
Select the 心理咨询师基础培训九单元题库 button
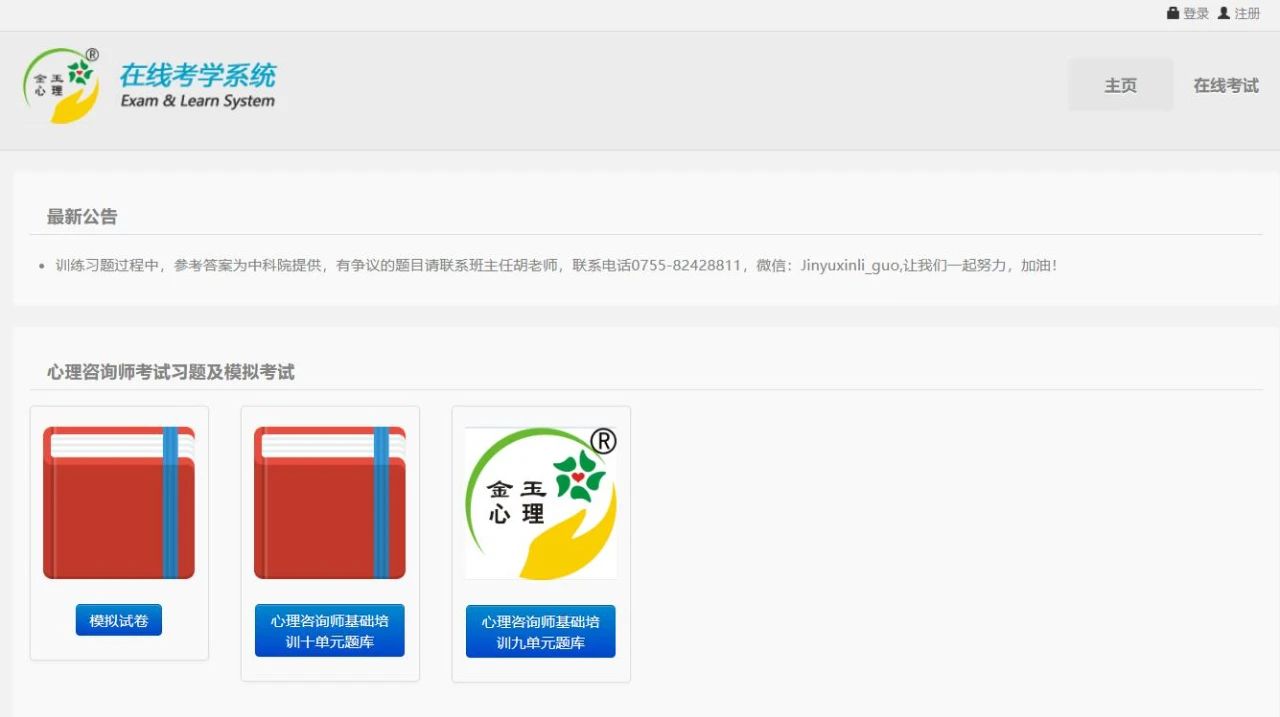click(x=541, y=631)
